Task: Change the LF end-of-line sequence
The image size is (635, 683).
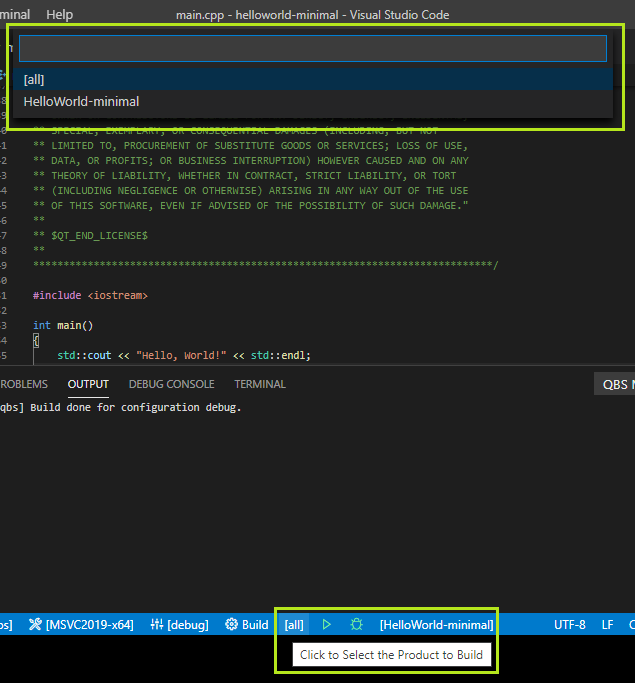Action: coord(607,624)
